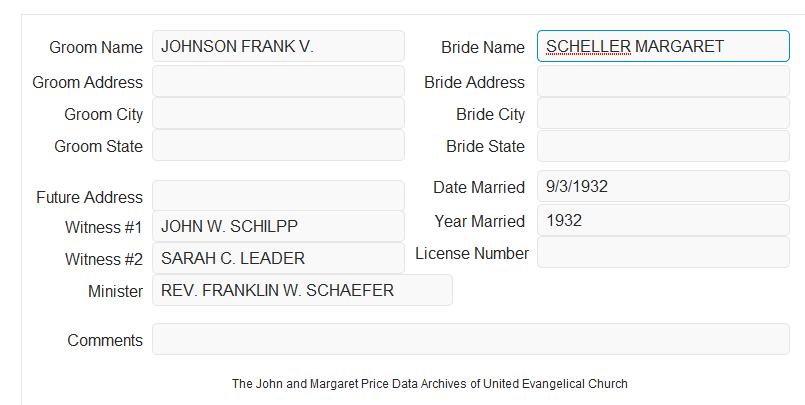
Task: Focus the Groom State field
Action: coord(278,145)
